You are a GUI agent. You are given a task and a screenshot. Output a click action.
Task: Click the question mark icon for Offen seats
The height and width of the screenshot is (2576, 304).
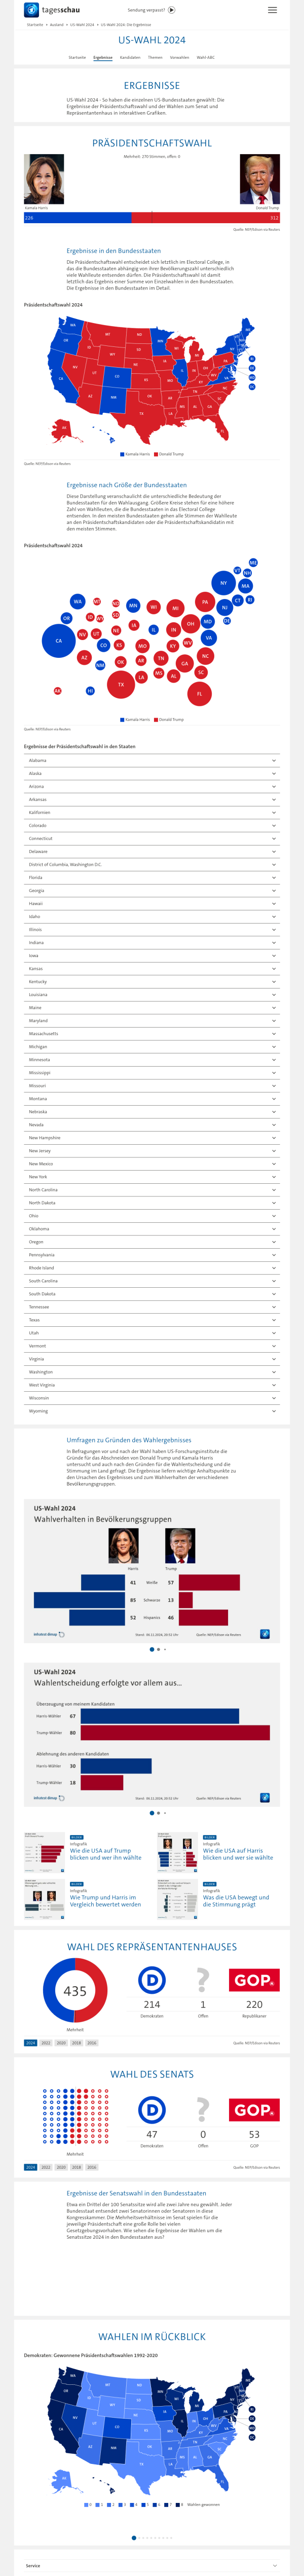point(203,1951)
